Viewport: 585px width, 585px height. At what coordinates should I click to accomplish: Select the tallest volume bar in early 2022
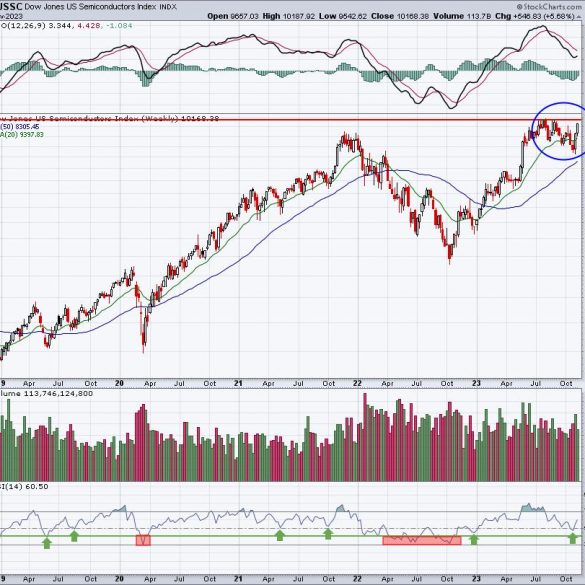pos(365,437)
